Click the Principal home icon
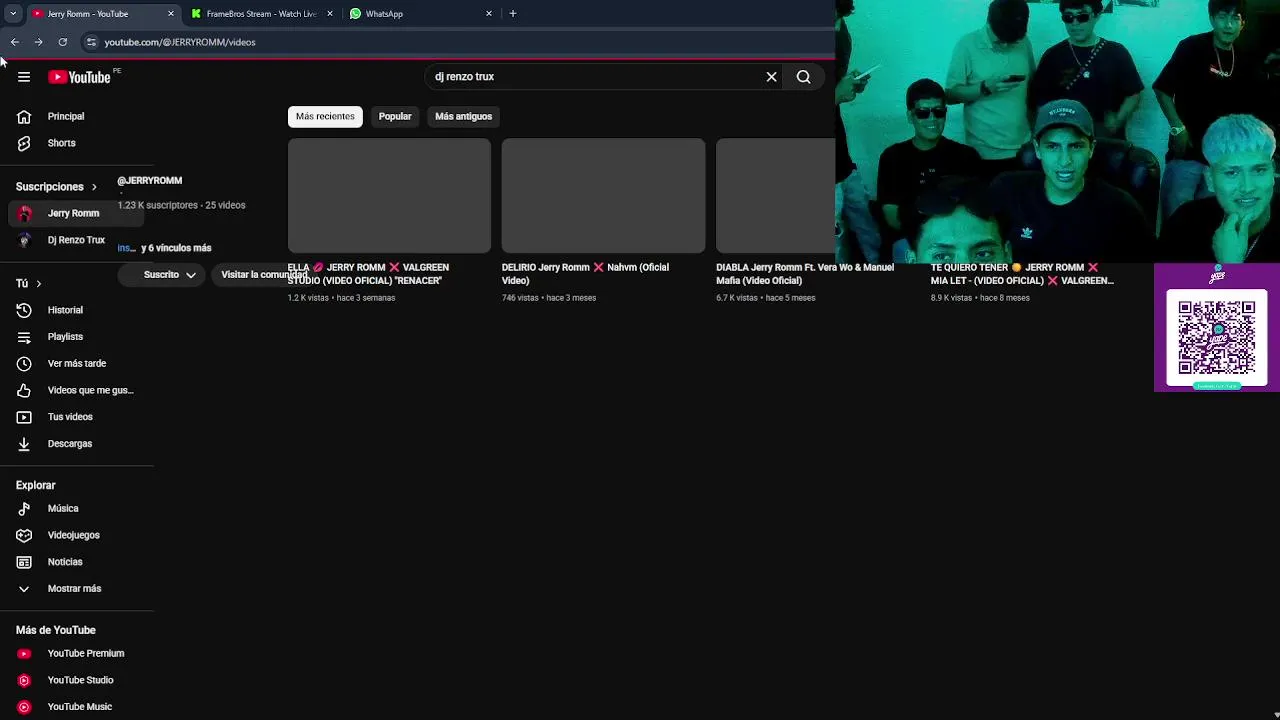The image size is (1280, 720). pyautogui.click(x=24, y=117)
